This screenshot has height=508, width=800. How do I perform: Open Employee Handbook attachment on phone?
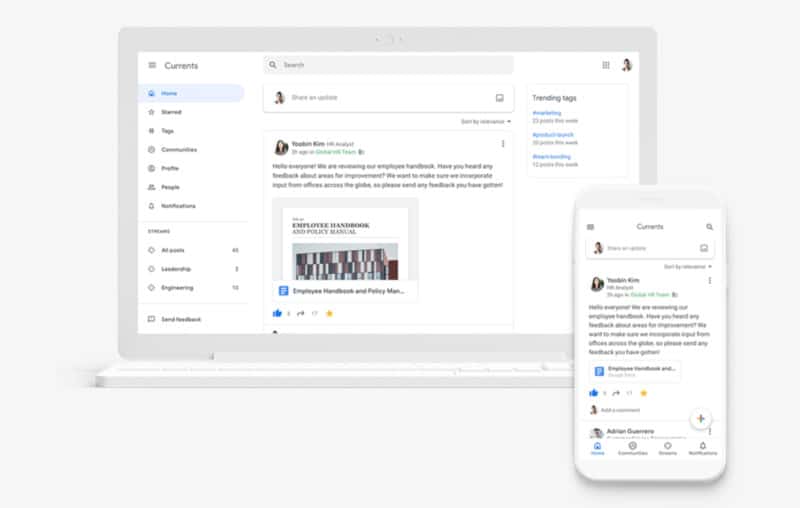(x=635, y=371)
